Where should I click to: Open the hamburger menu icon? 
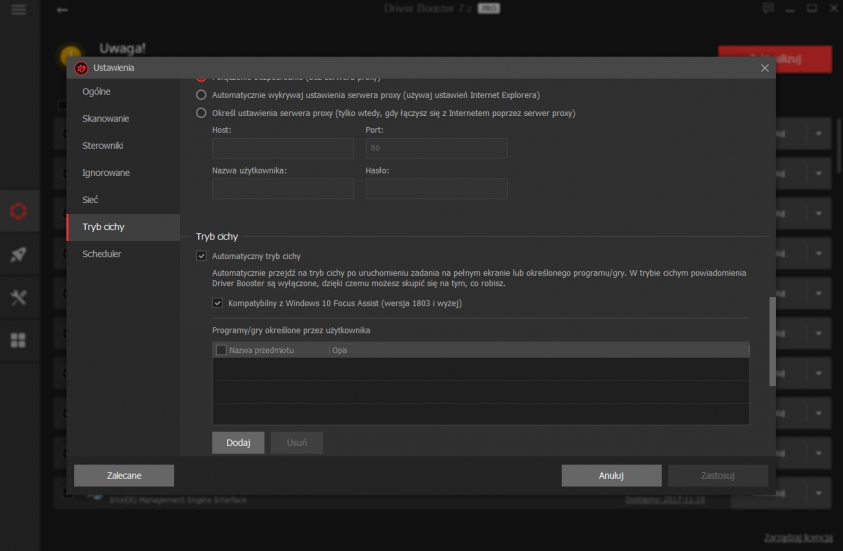click(19, 10)
